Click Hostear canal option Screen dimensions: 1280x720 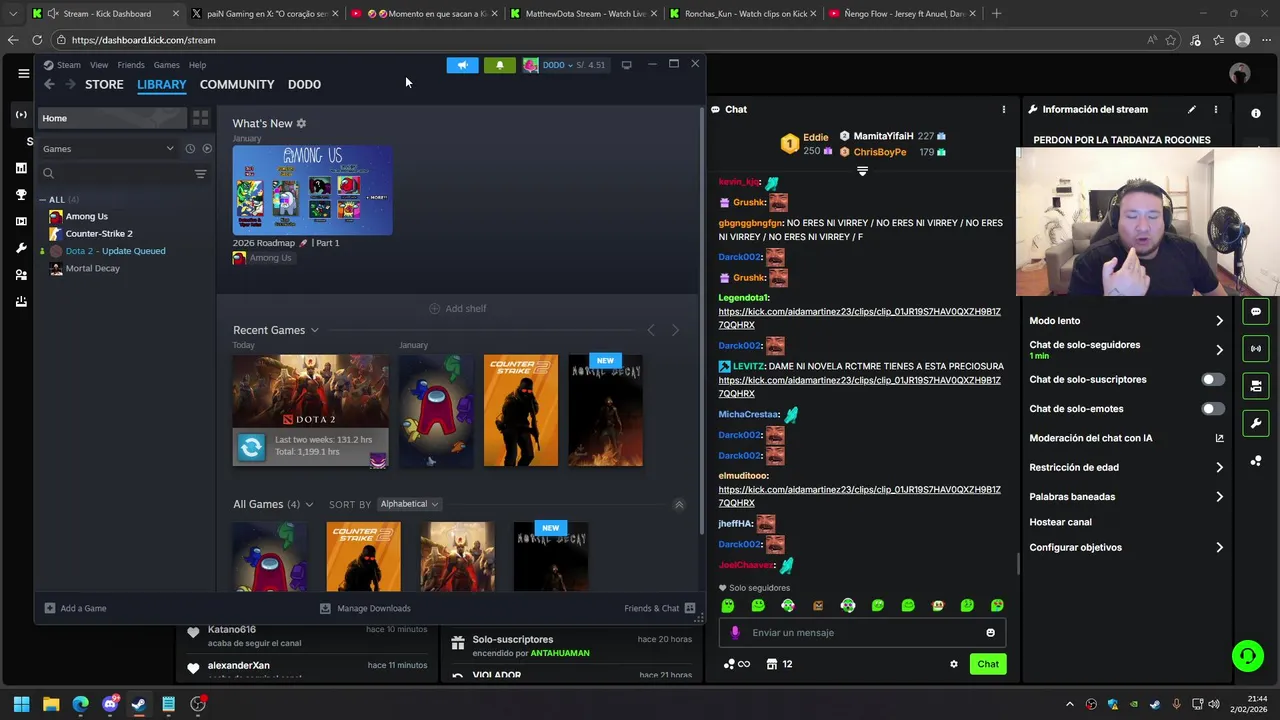click(1061, 522)
